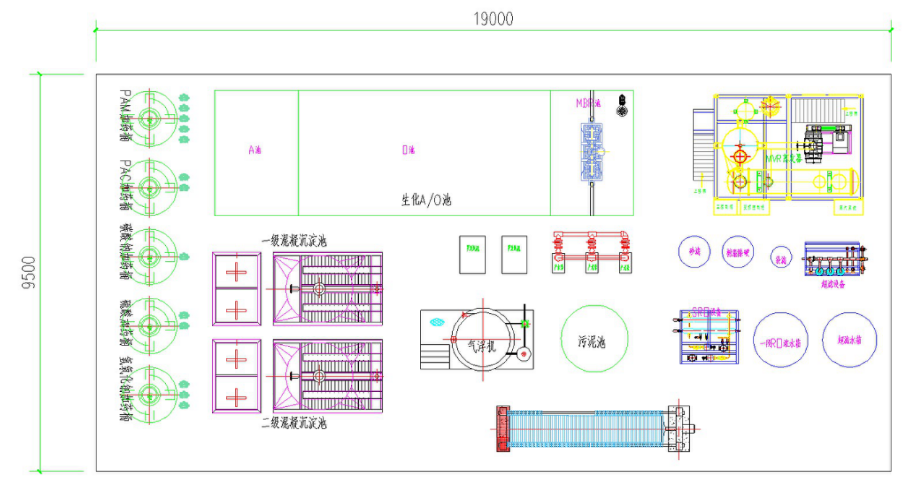Select the 气浮机 flotation machine drawing
Viewport: 923px width, 482px height.
476,339
